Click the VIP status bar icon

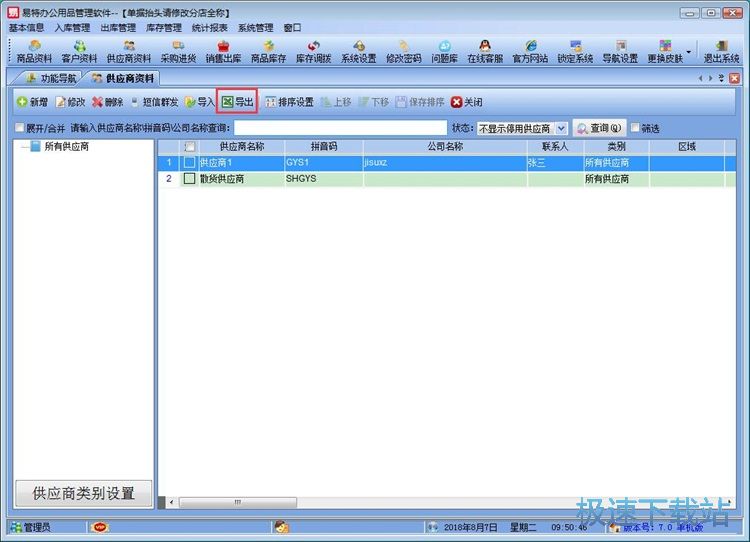tap(99, 527)
